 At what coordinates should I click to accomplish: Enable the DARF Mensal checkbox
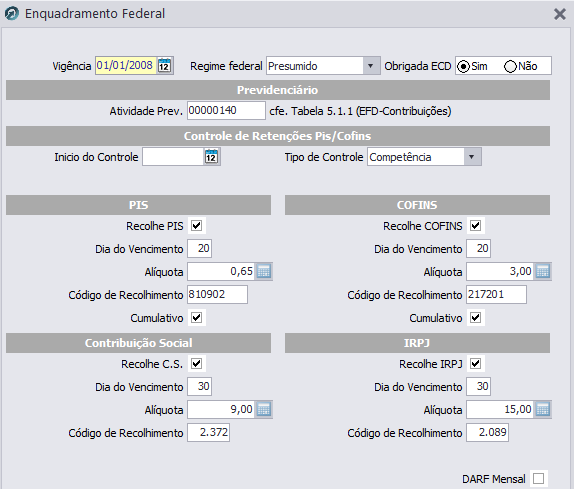tap(538, 478)
